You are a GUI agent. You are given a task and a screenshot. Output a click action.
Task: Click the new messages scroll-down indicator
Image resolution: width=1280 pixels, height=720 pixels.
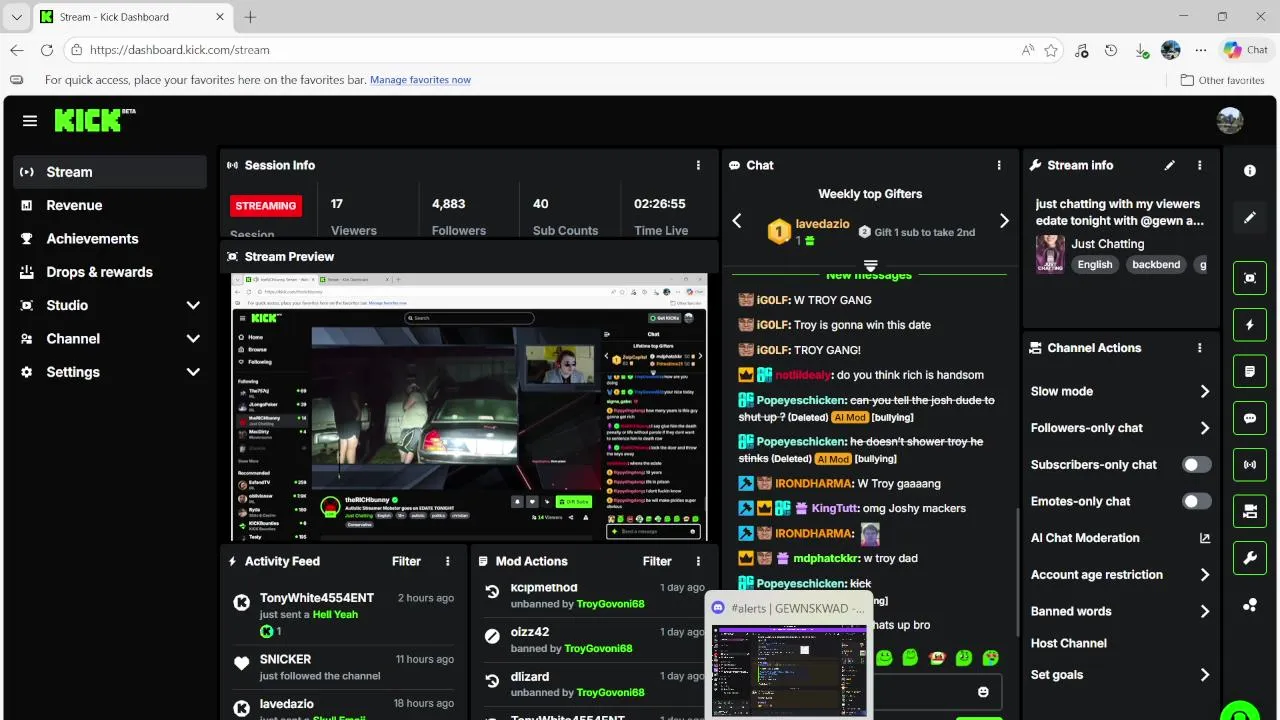pyautogui.click(x=870, y=266)
